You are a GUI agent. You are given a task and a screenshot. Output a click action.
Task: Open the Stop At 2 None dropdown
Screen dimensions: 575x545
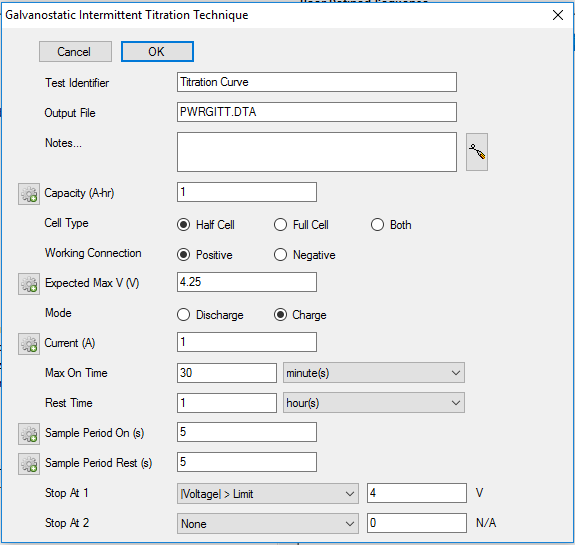click(268, 523)
